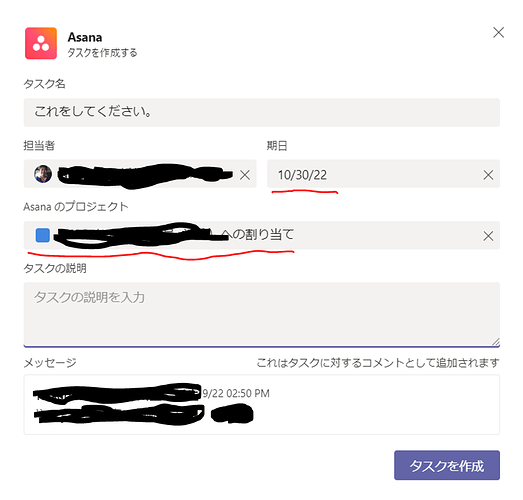Click the タスクの説明 text area

tap(262, 315)
